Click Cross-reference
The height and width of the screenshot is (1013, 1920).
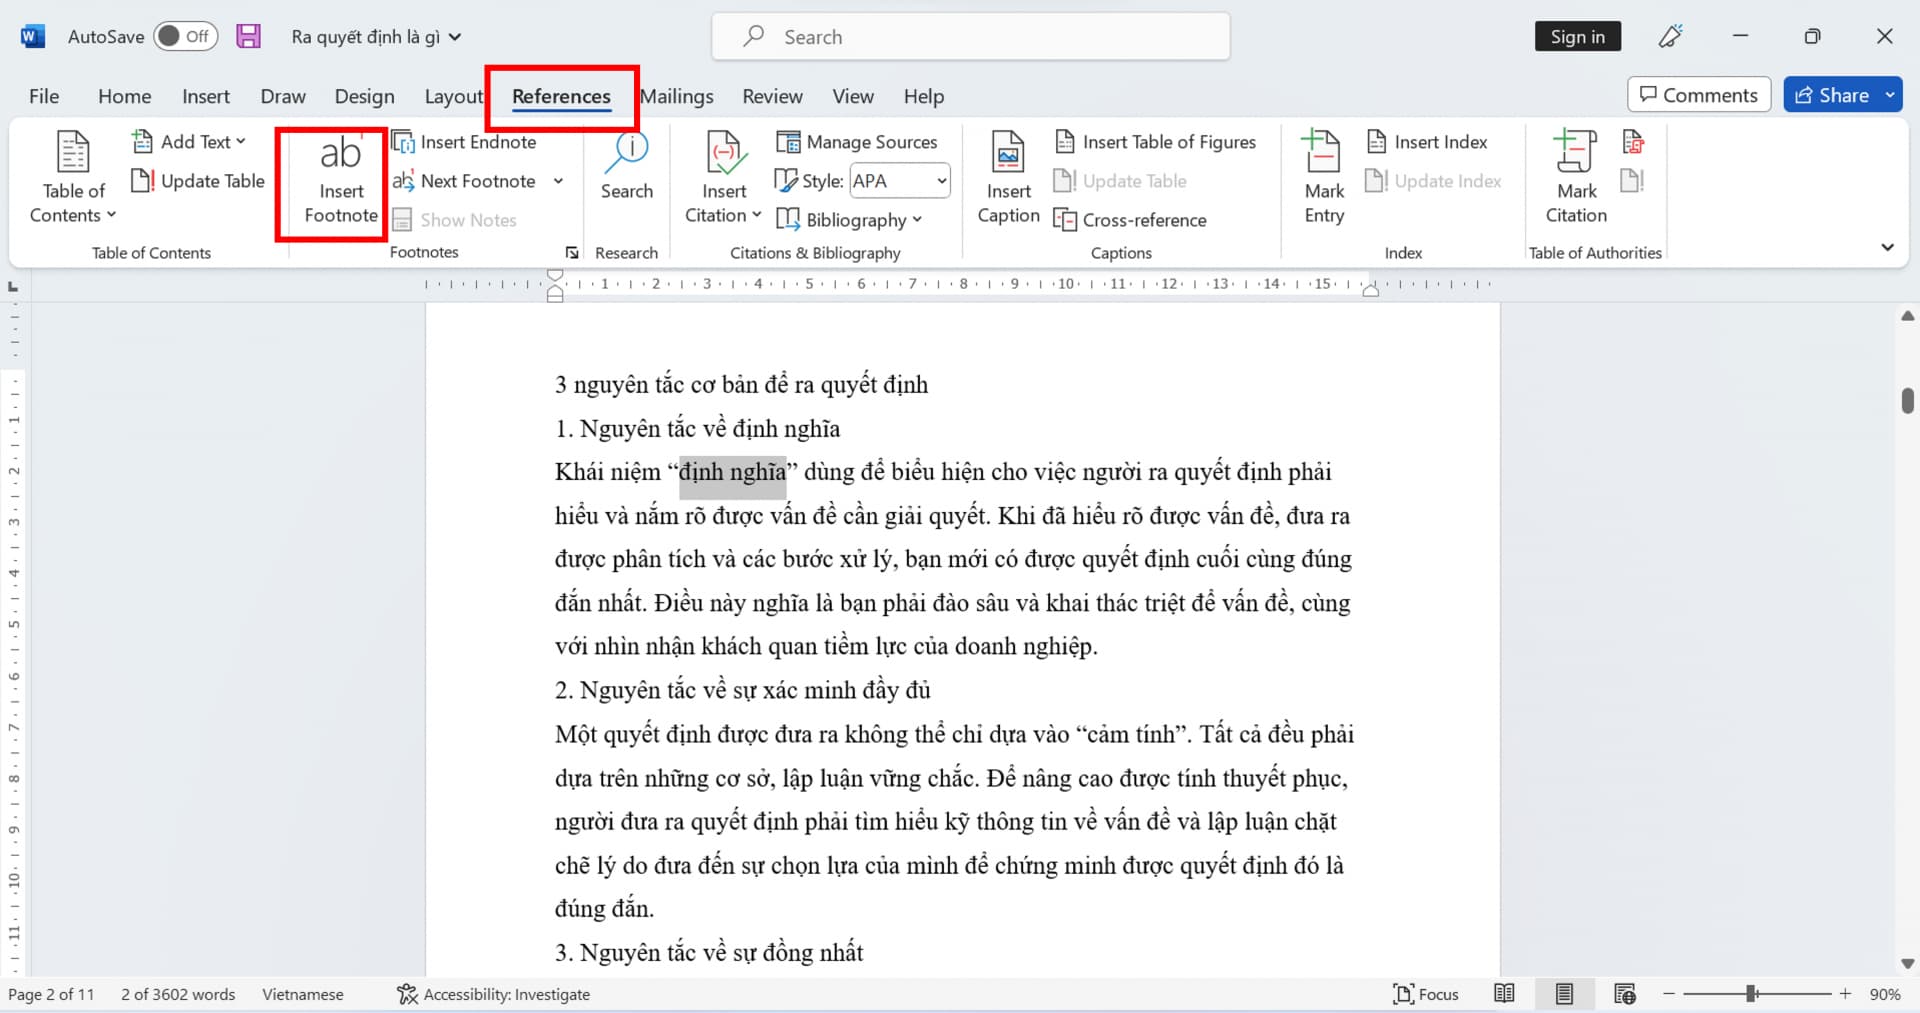click(1131, 220)
